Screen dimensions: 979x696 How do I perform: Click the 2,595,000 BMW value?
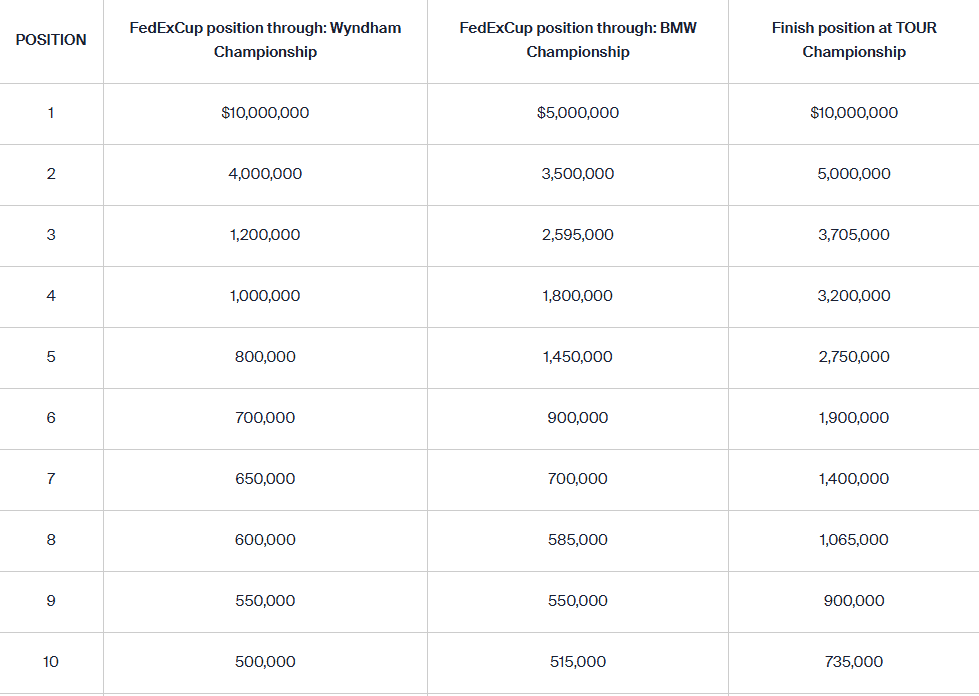coord(578,235)
